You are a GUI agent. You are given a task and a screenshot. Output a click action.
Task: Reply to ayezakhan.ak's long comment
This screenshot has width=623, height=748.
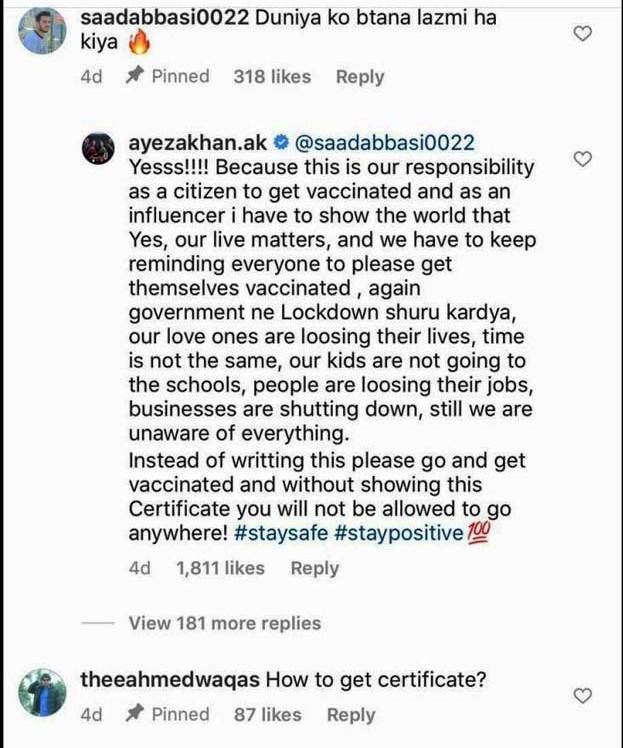tap(315, 568)
